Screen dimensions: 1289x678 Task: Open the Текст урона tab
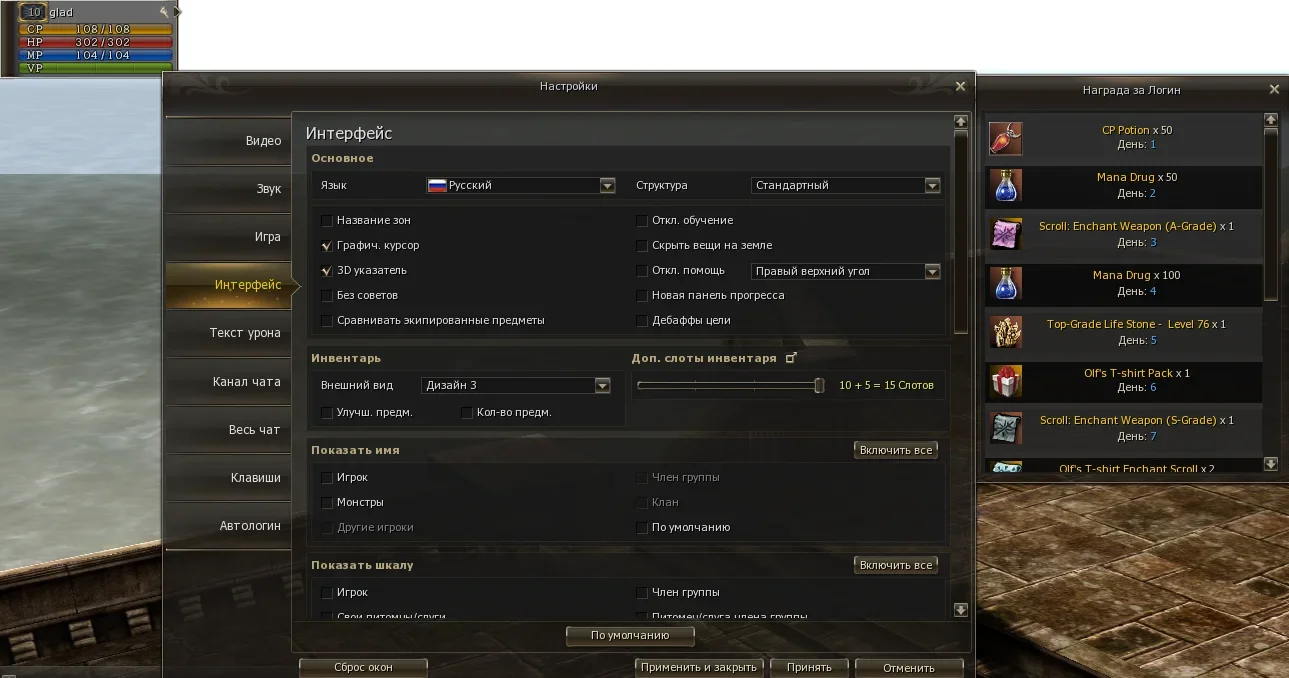228,333
